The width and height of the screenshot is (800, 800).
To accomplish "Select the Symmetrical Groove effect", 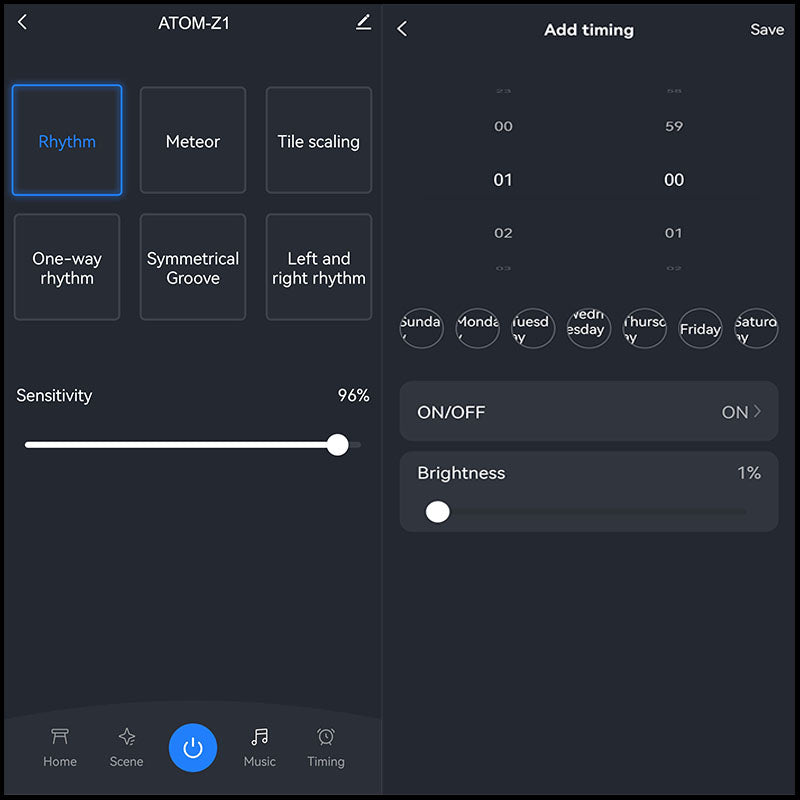I will pyautogui.click(x=192, y=267).
